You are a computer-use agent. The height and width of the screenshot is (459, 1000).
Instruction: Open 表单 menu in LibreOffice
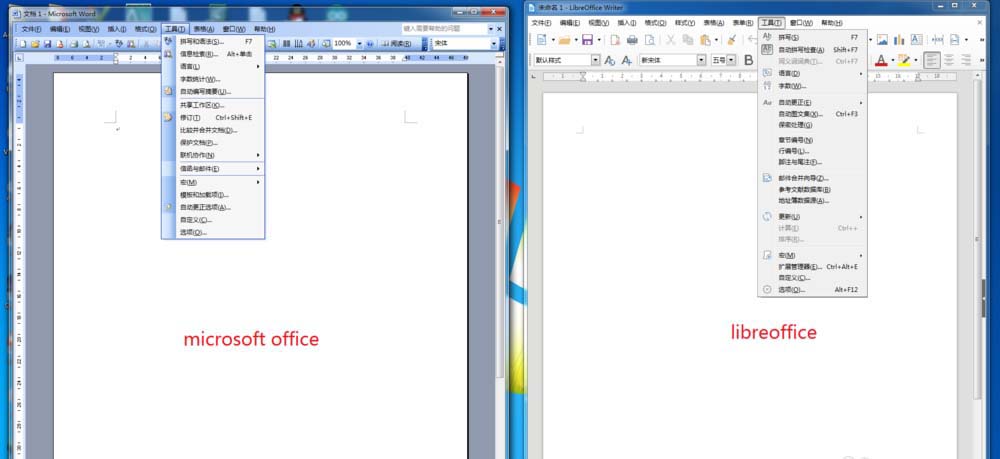(743, 23)
